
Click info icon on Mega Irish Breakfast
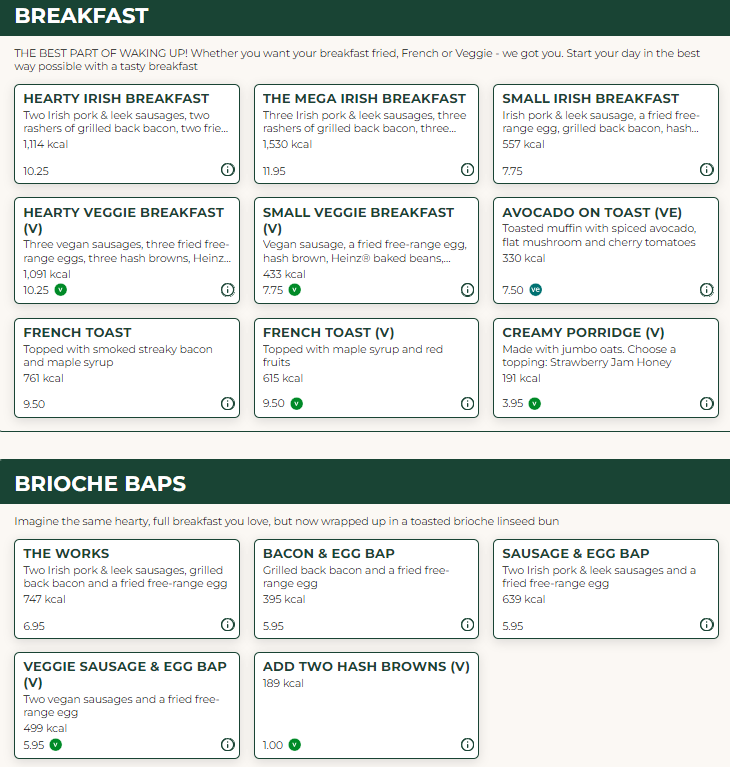click(x=467, y=170)
